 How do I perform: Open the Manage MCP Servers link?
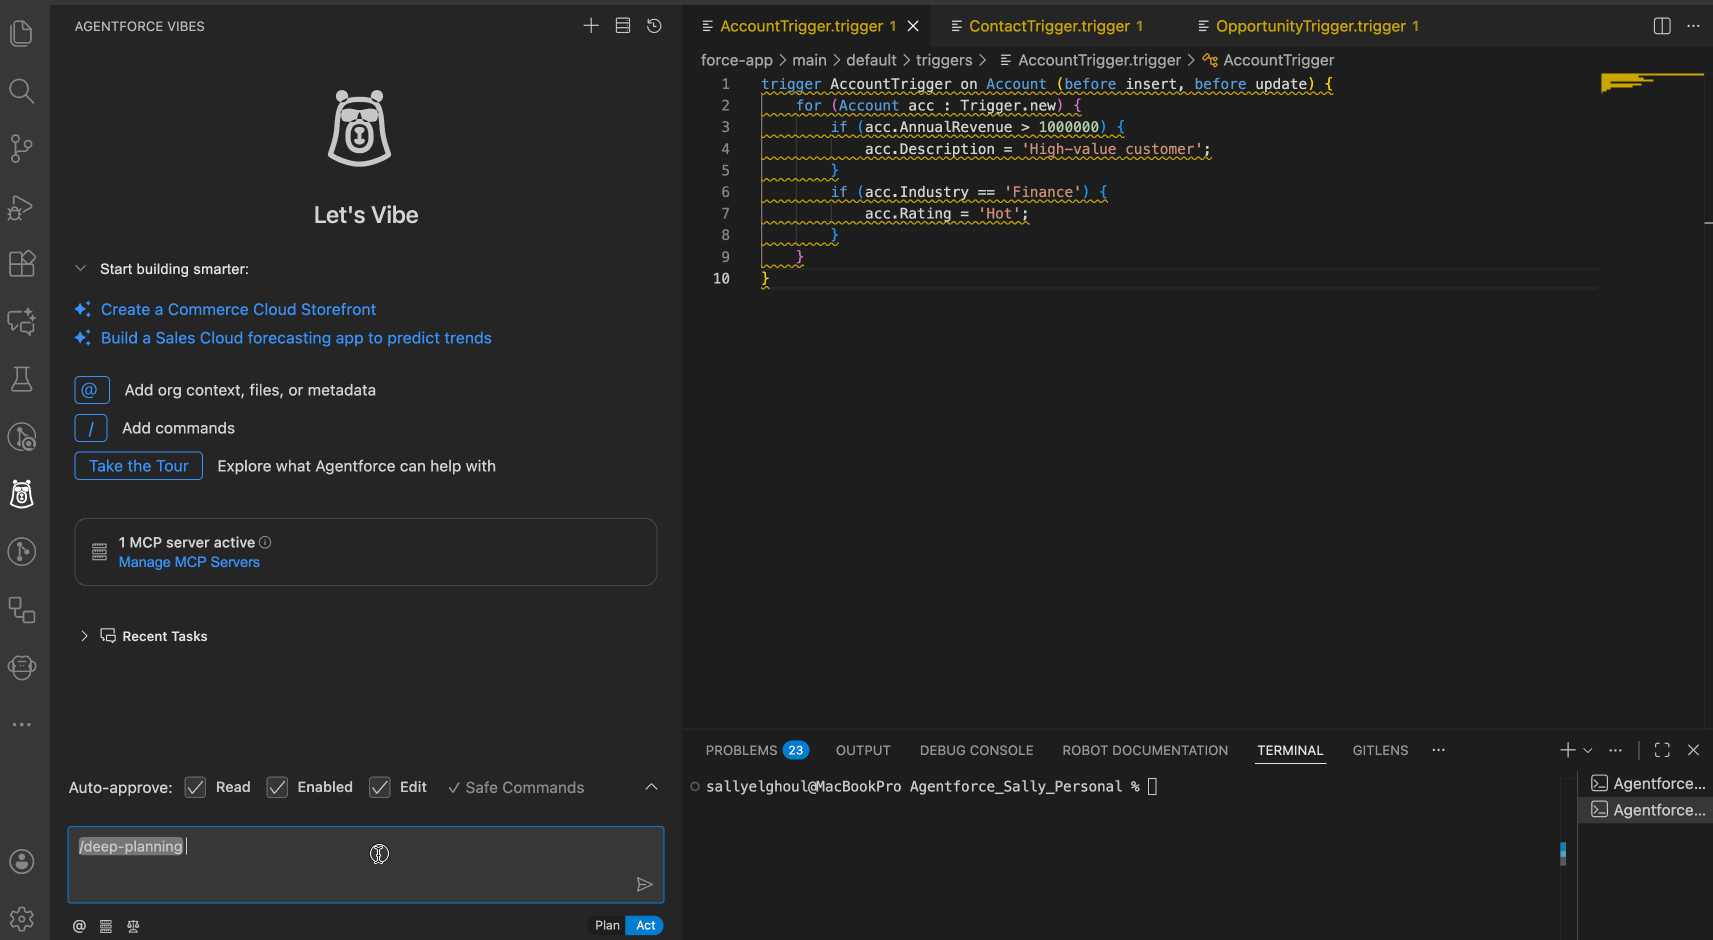pos(189,562)
